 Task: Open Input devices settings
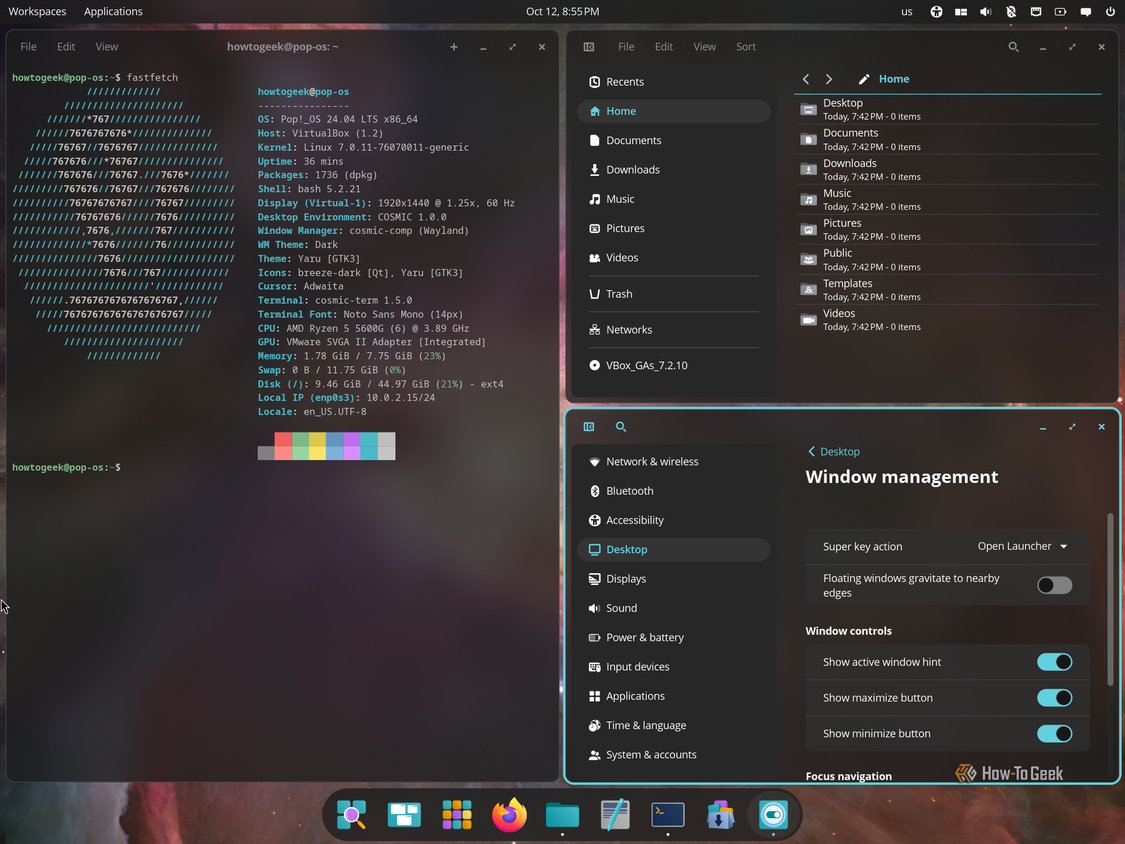674,667
